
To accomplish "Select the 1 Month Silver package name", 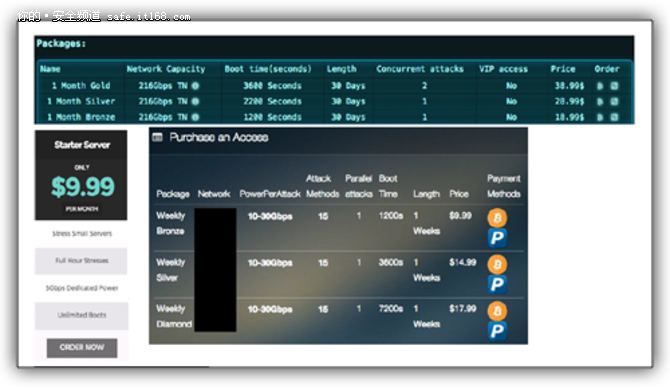I will click(x=81, y=101).
